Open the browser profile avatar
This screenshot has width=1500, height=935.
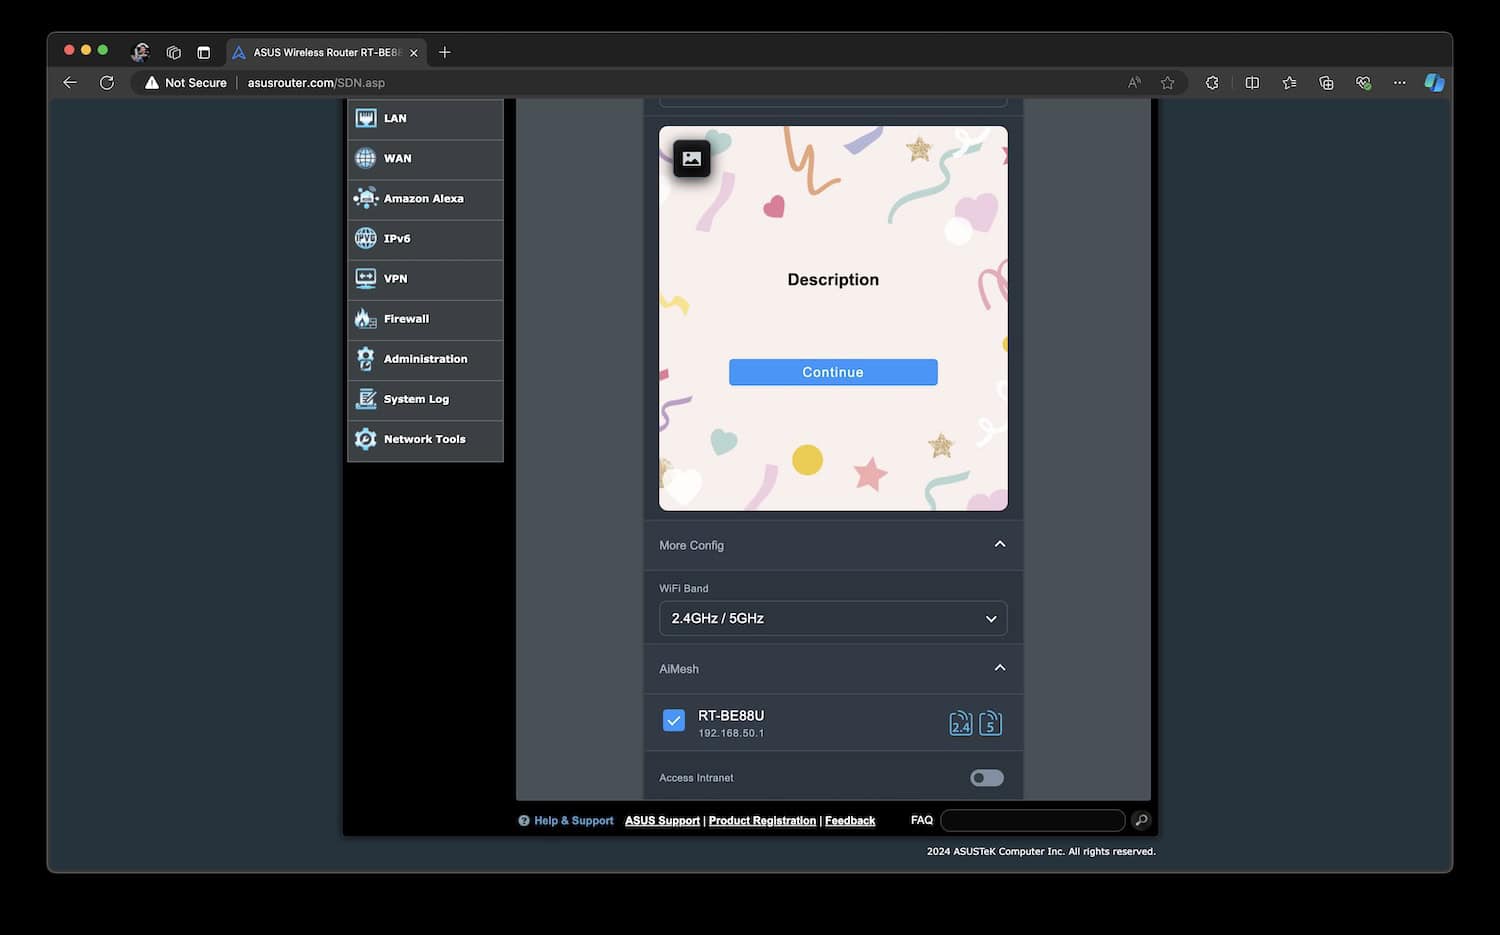click(140, 52)
